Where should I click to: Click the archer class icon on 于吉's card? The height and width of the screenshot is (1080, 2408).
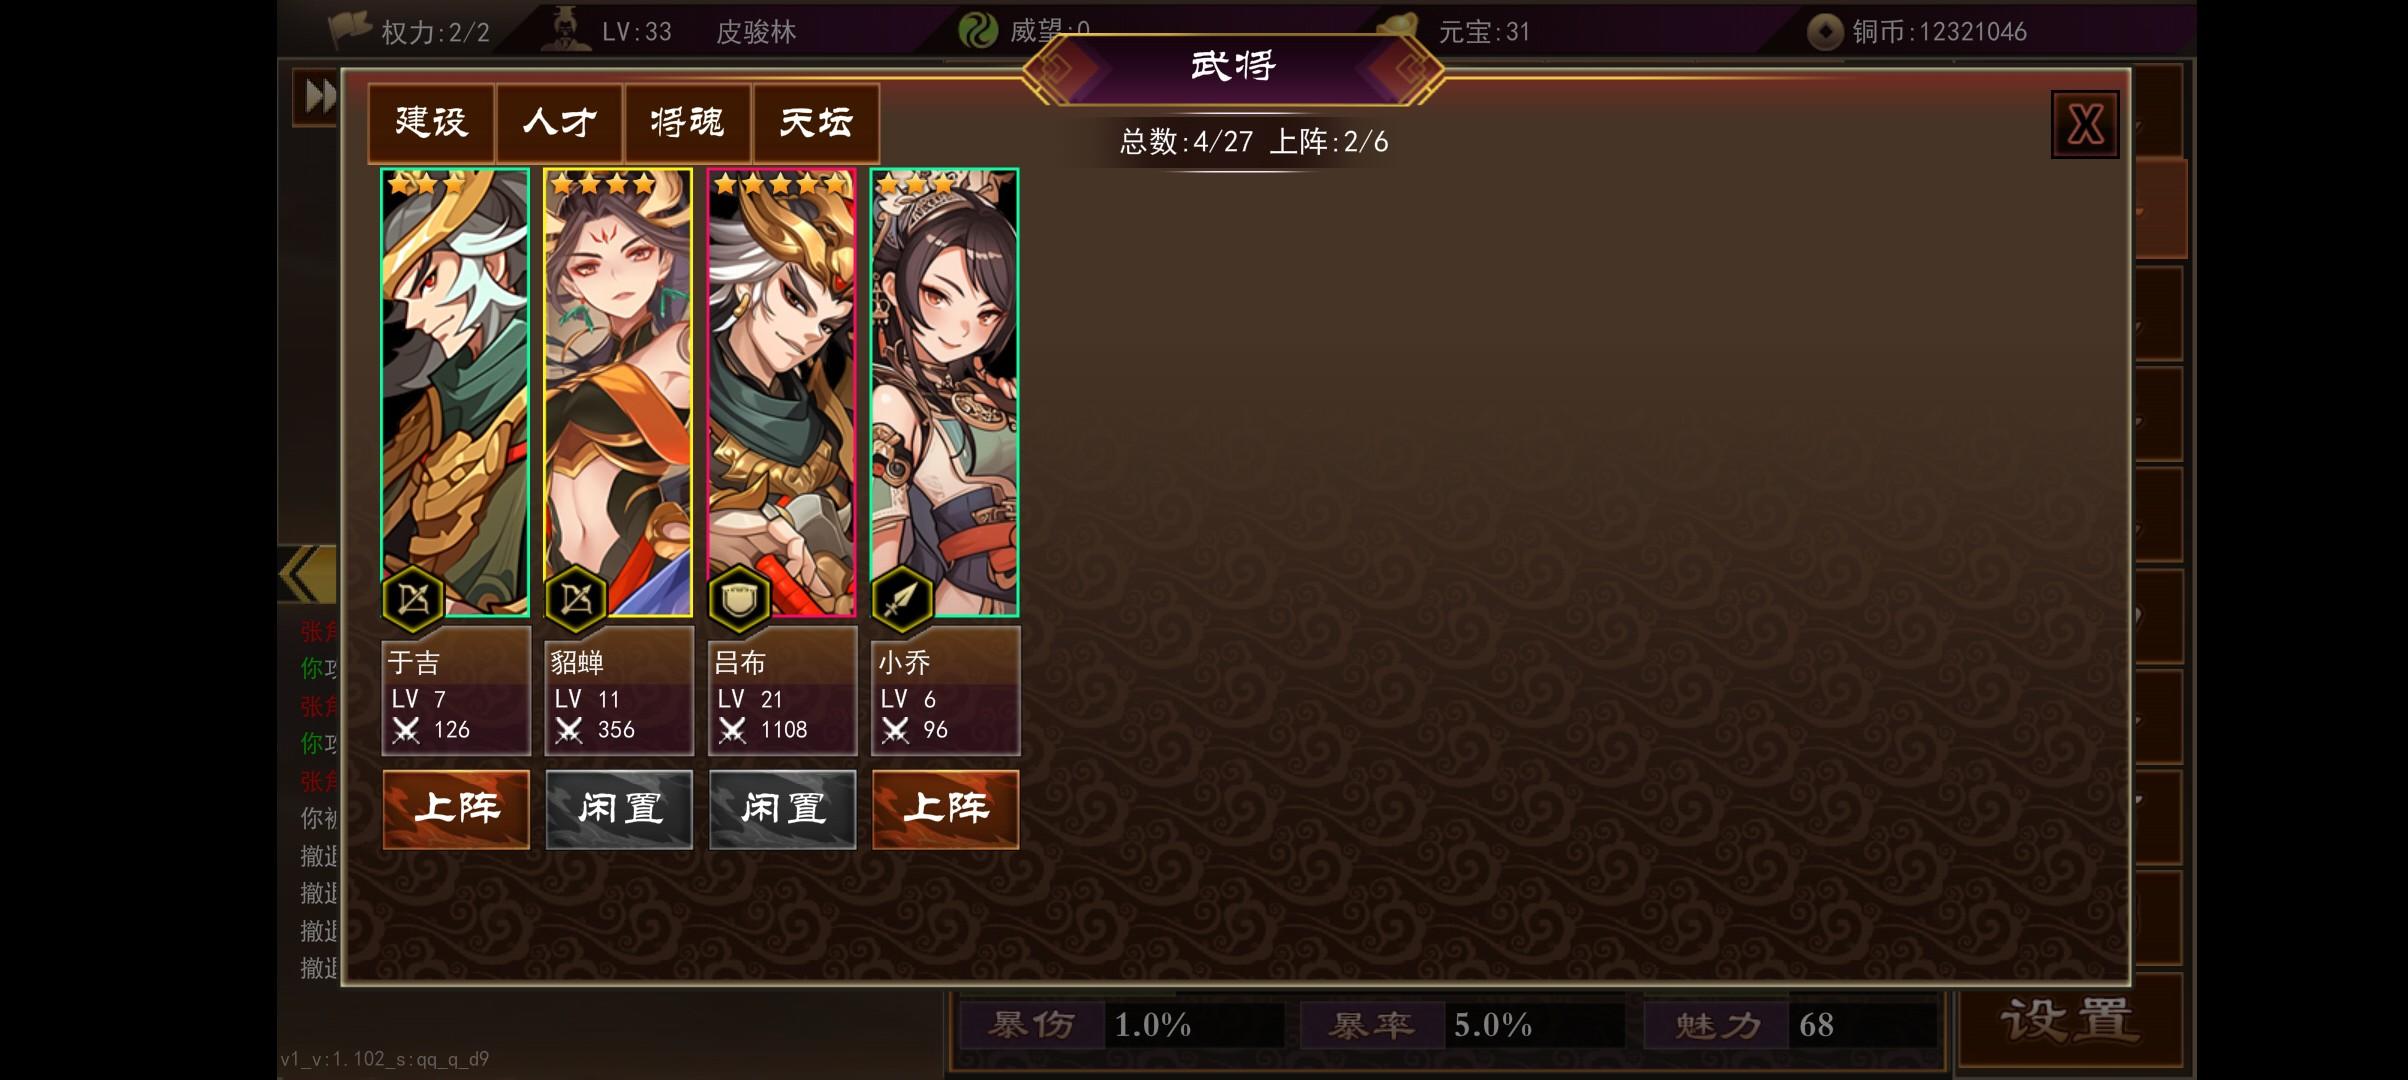coord(413,600)
